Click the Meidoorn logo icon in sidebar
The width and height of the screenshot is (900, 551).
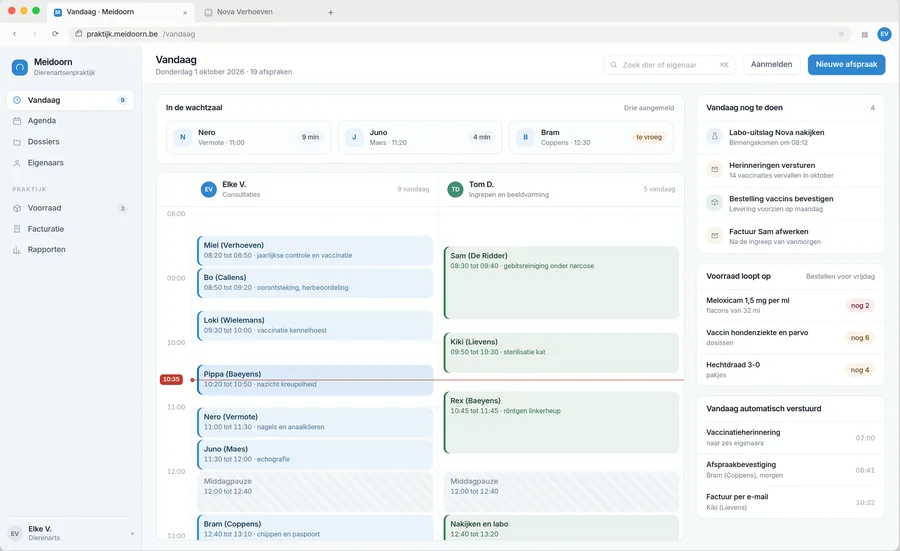(x=20, y=67)
